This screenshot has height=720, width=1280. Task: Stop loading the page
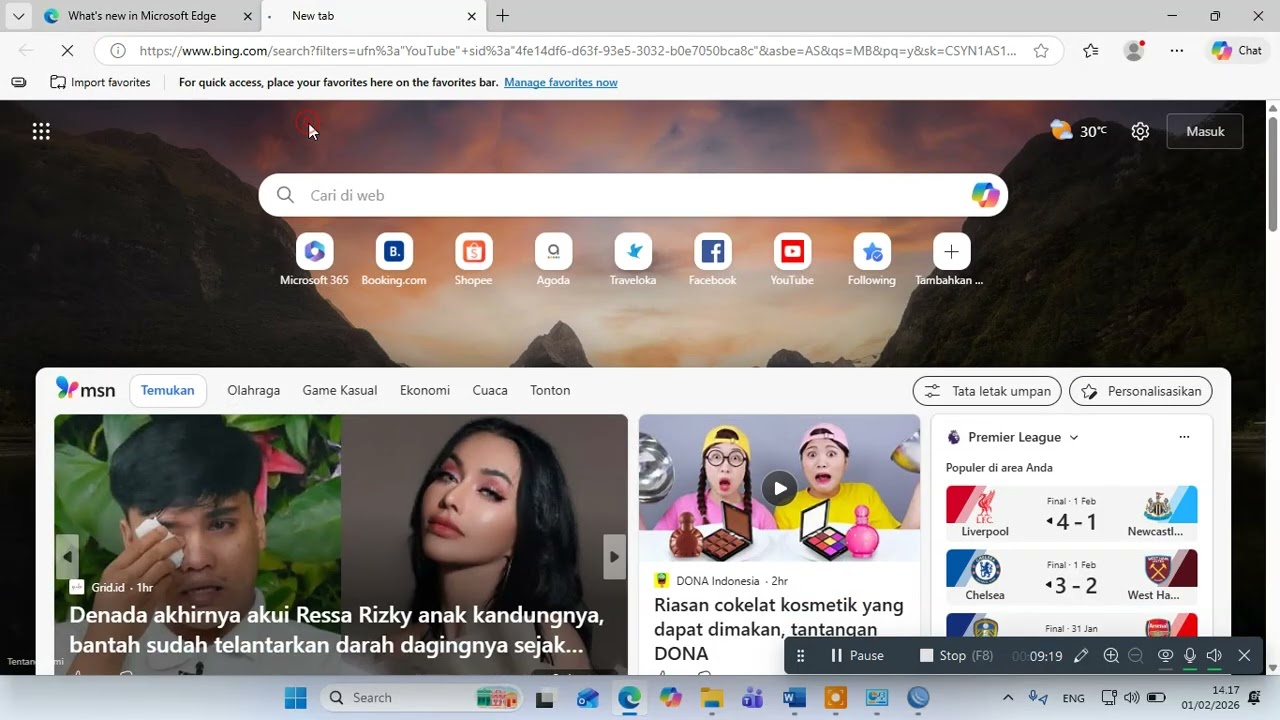click(67, 50)
